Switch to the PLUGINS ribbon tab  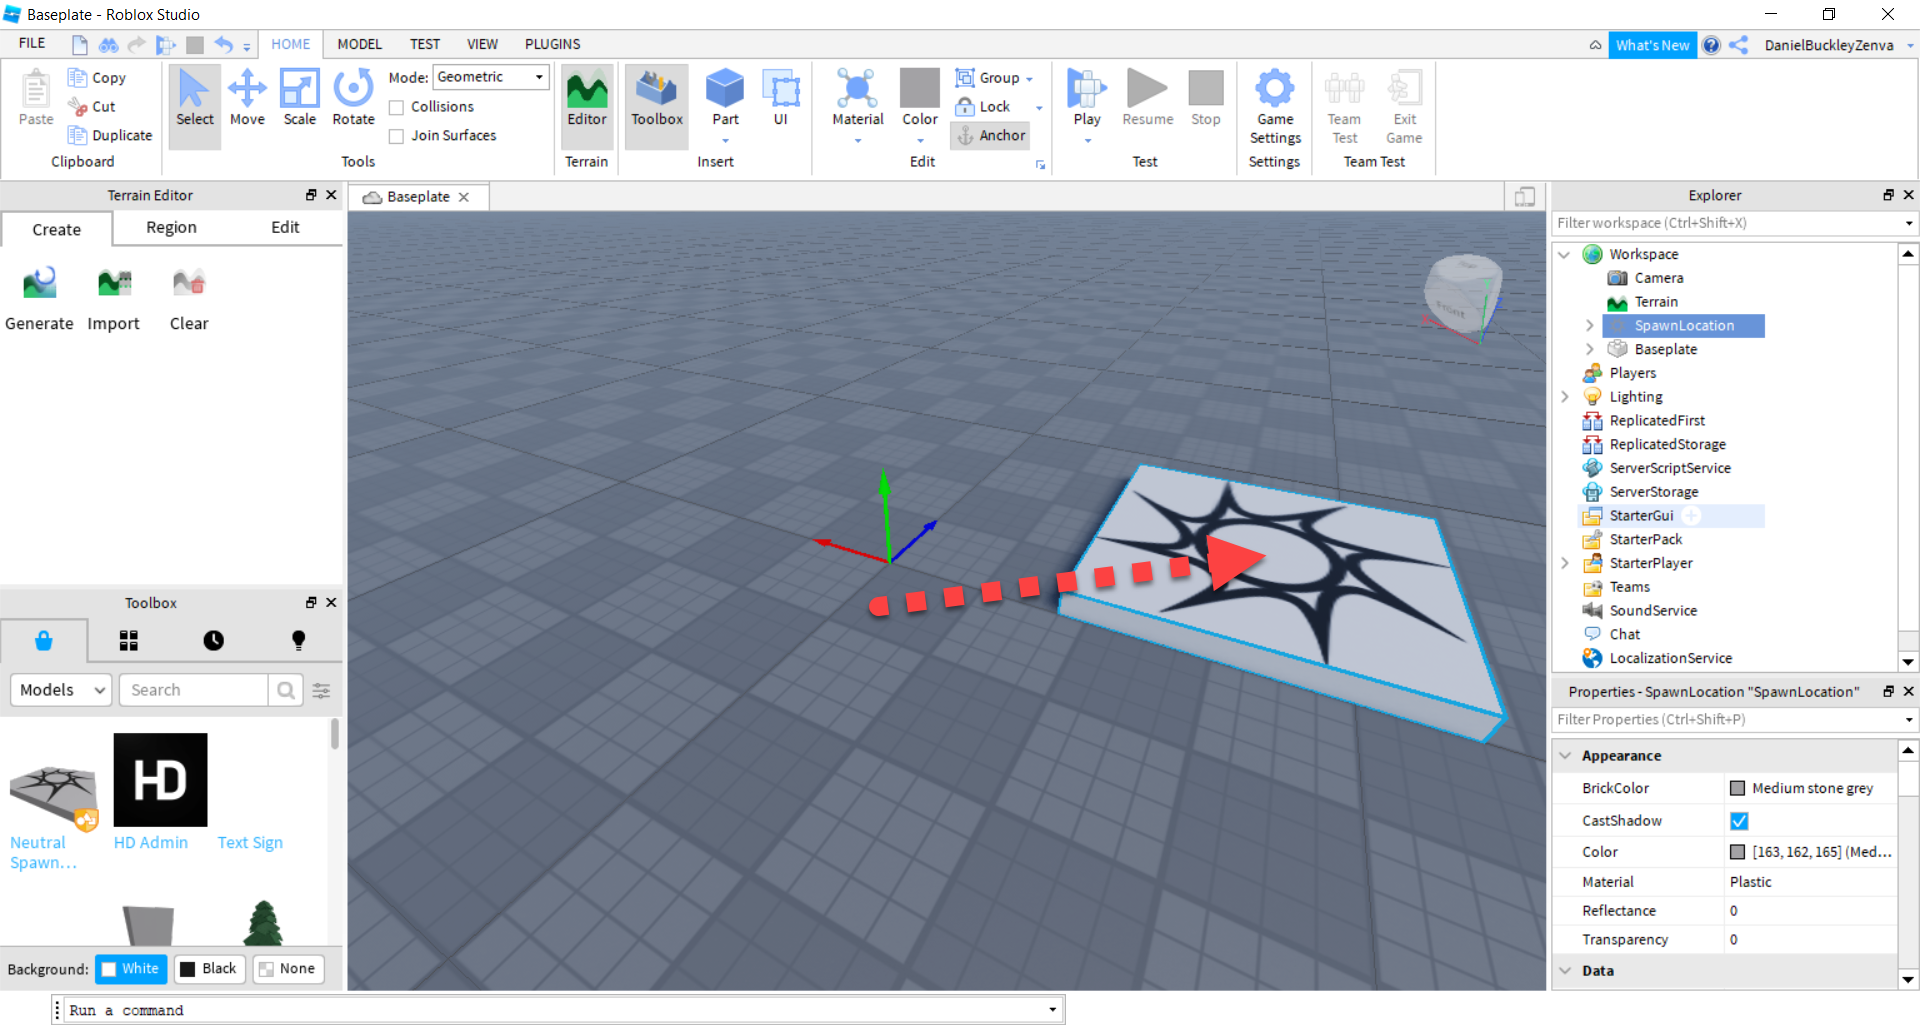[553, 44]
